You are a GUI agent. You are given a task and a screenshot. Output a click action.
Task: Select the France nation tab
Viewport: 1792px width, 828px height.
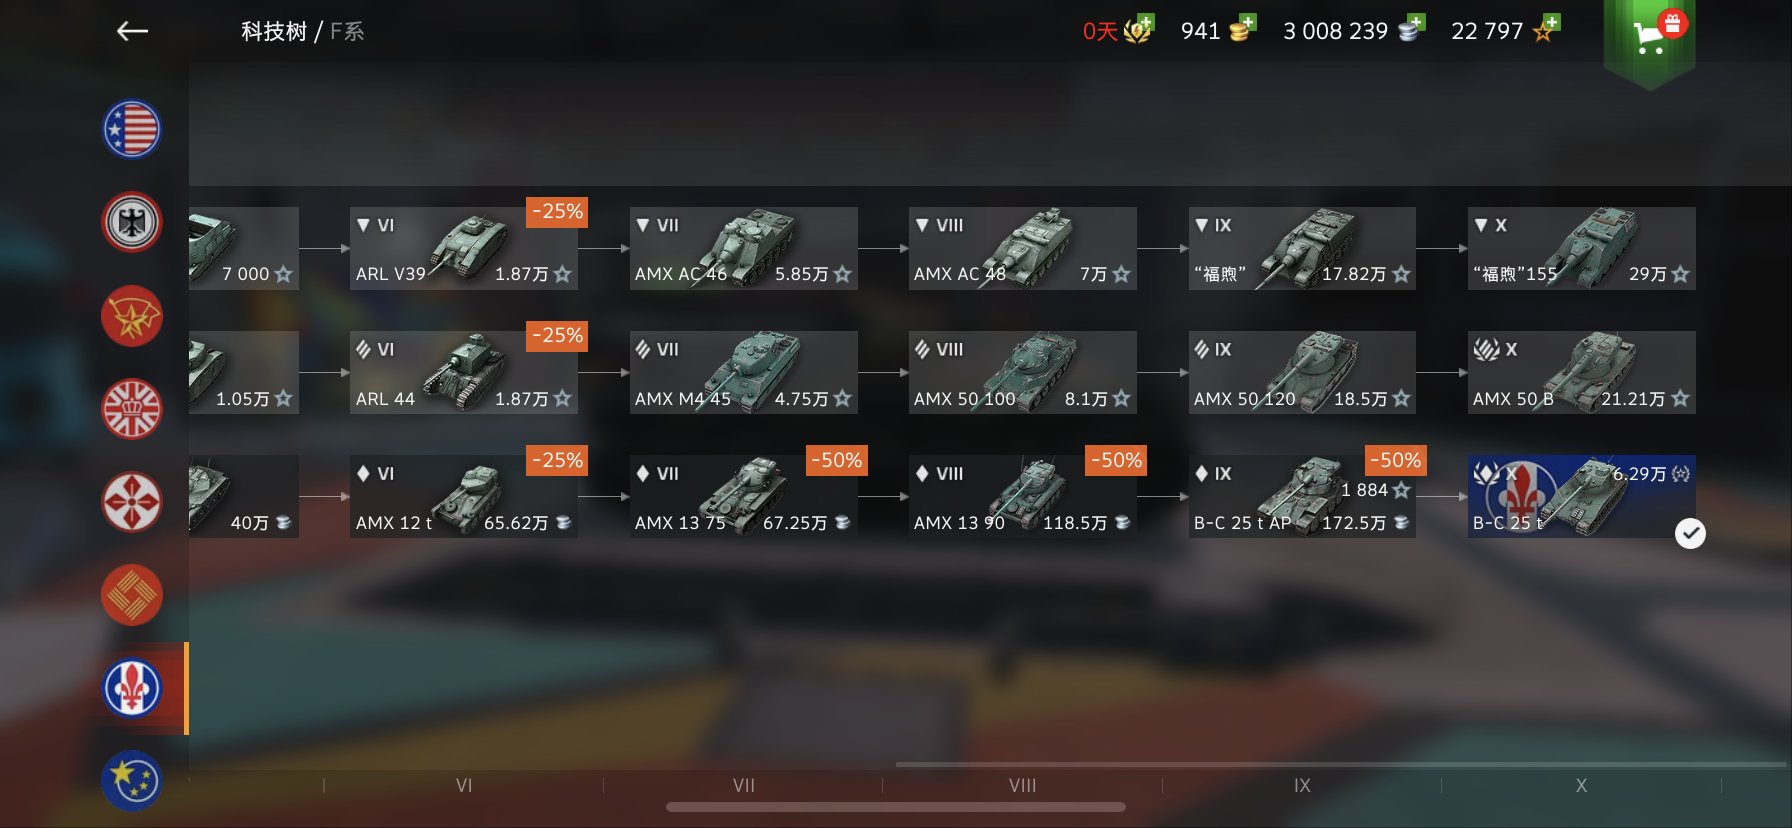[132, 688]
